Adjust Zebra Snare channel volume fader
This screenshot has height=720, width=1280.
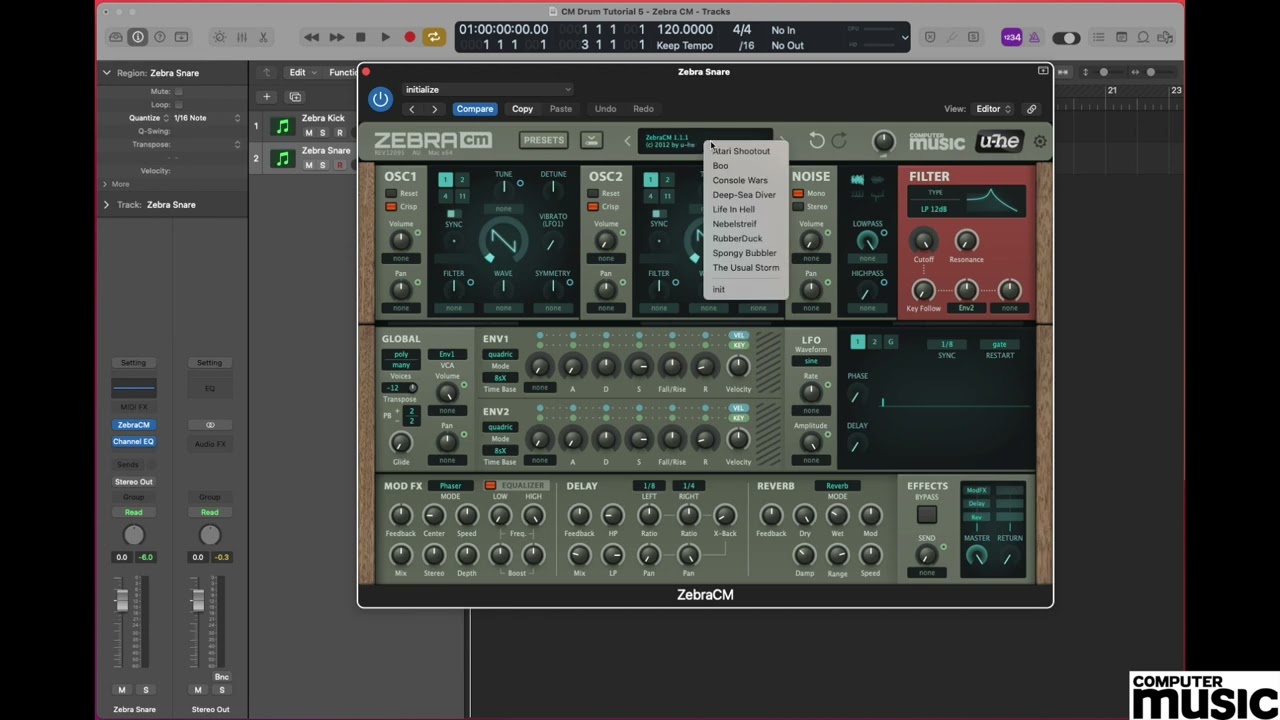click(x=122, y=600)
